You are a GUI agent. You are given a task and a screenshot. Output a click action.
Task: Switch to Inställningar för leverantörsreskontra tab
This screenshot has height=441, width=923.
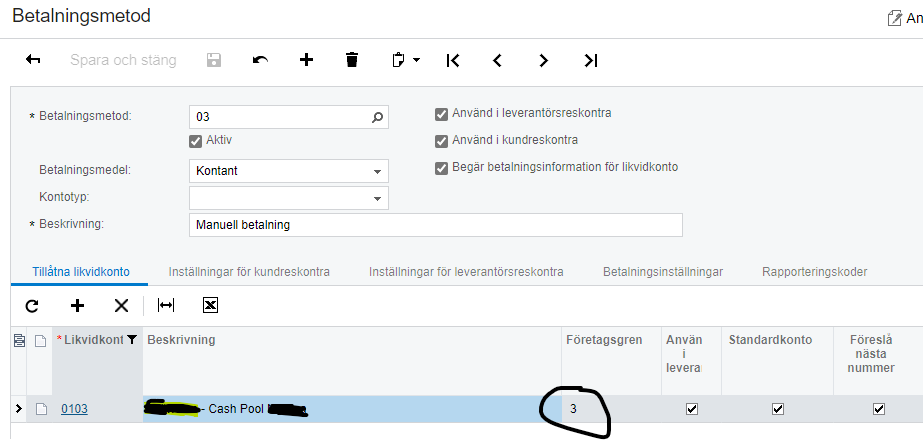point(466,272)
